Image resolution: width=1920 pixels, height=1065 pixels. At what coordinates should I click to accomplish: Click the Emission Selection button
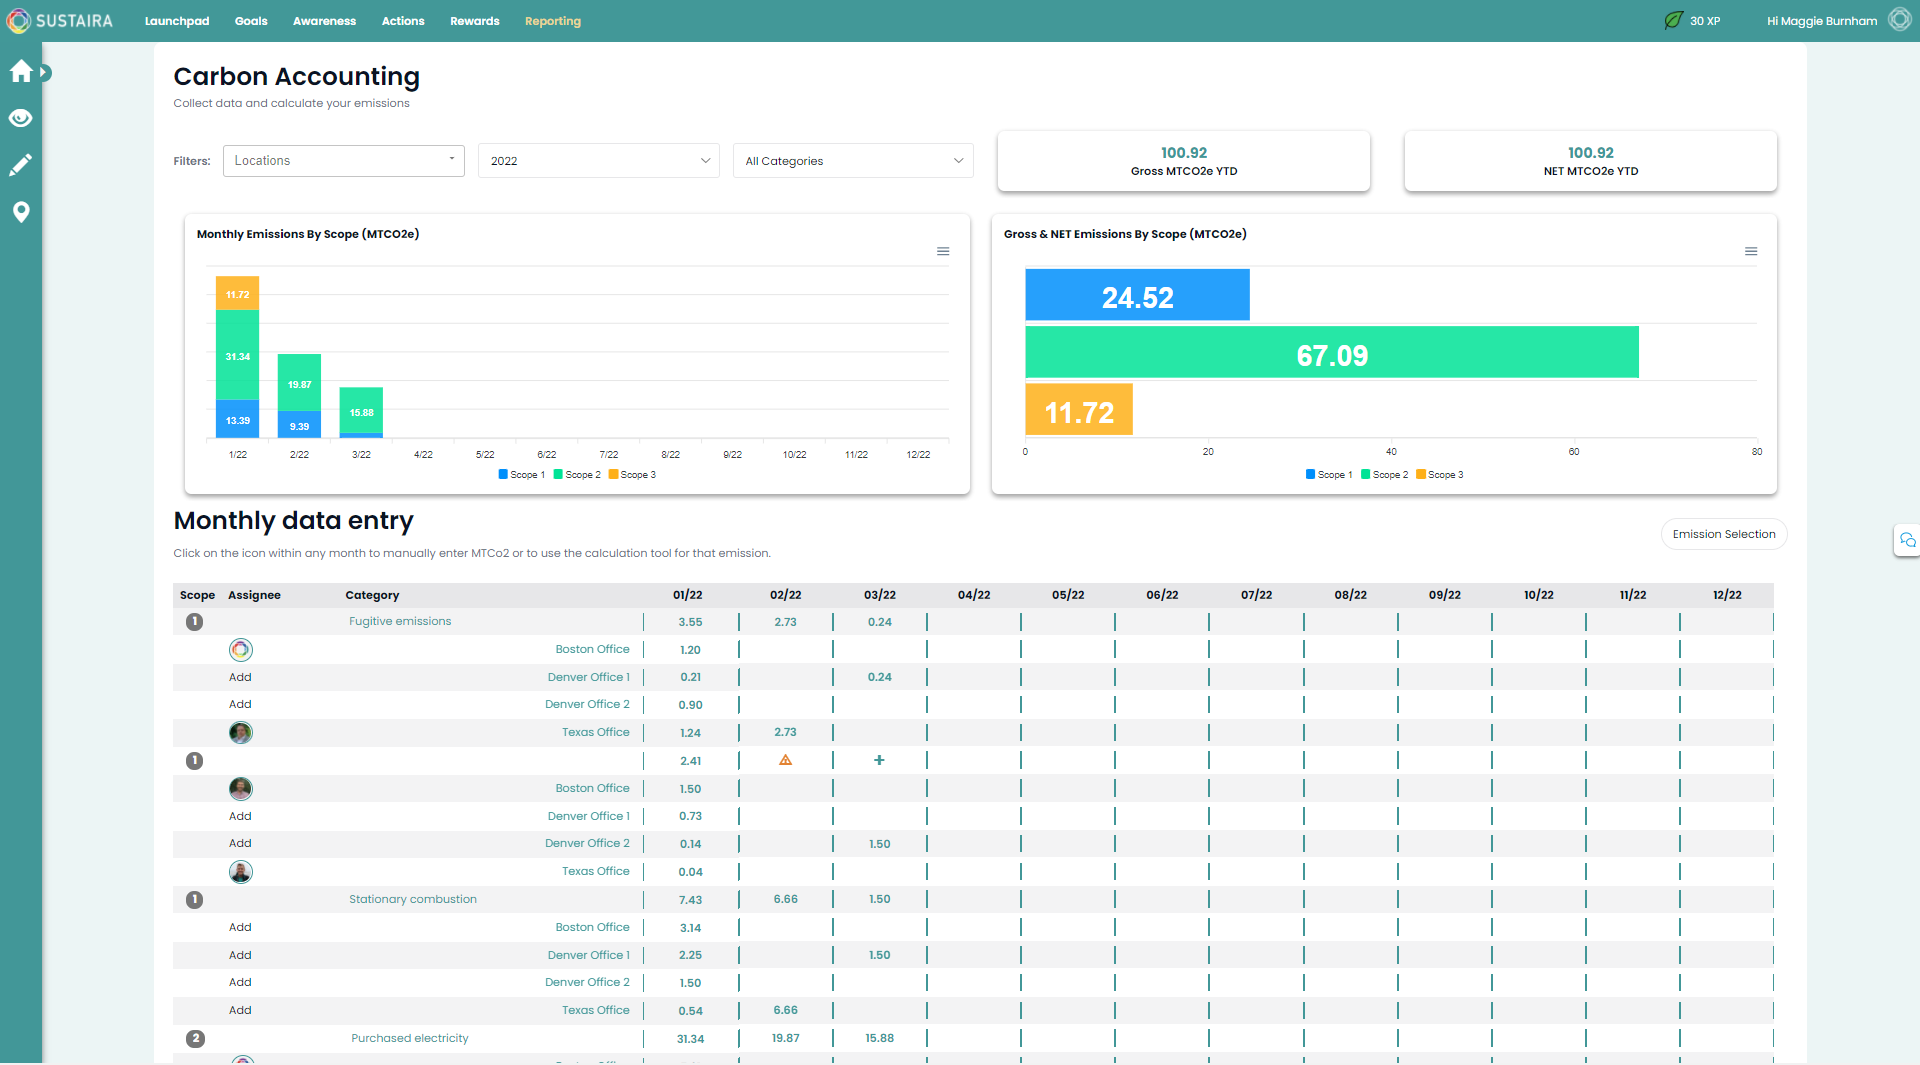point(1724,534)
